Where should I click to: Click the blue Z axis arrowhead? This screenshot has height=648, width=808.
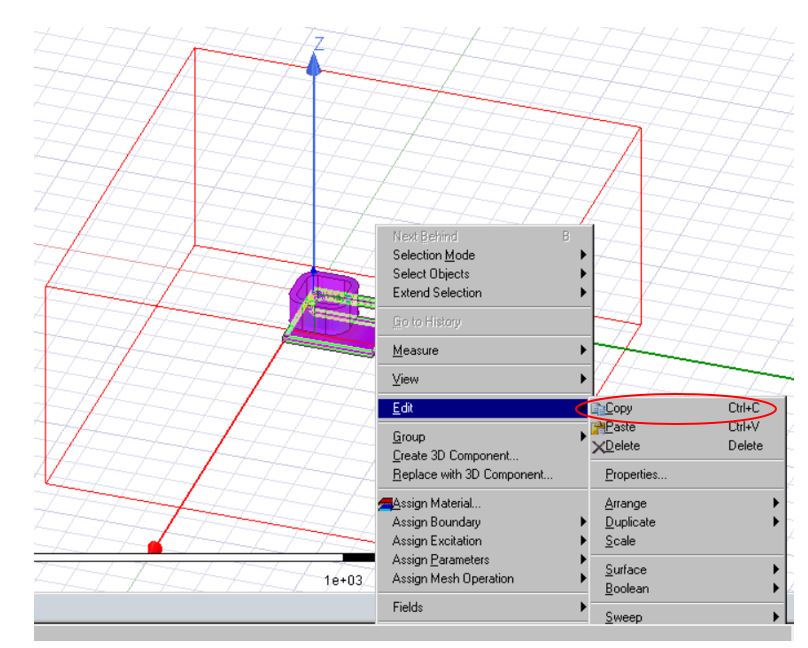pos(314,64)
